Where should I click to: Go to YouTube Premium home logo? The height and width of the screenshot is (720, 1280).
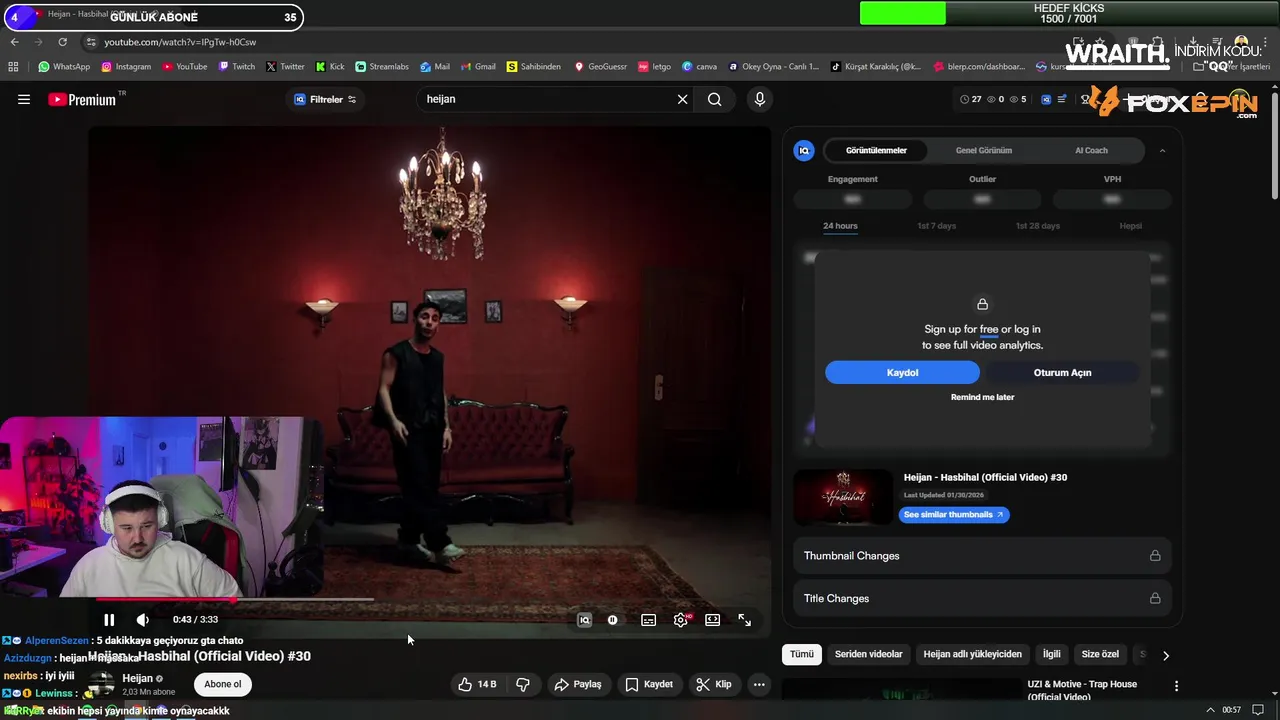click(x=82, y=99)
